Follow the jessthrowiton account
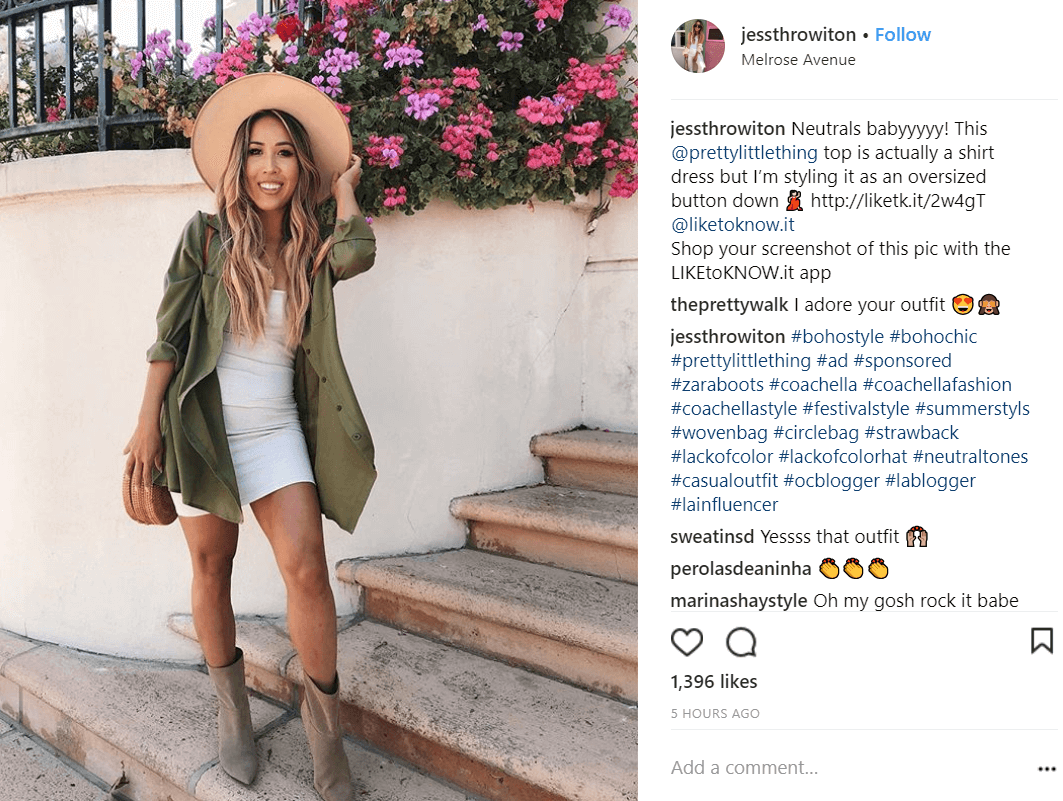The height and width of the screenshot is (801, 1063). (902, 35)
